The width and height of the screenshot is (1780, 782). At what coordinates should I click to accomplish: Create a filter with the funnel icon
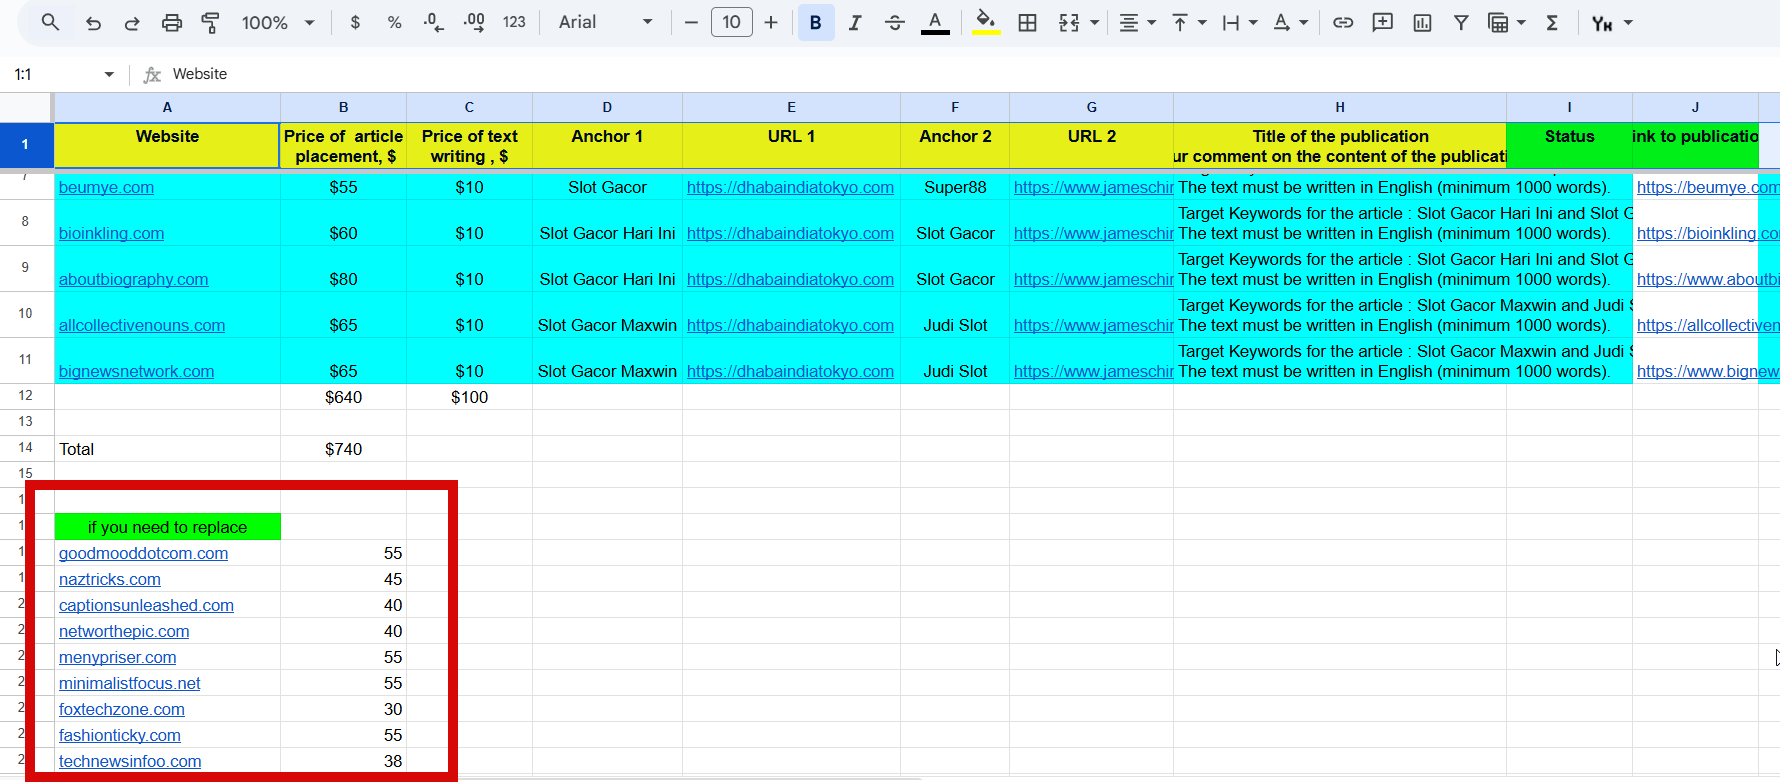point(1461,22)
